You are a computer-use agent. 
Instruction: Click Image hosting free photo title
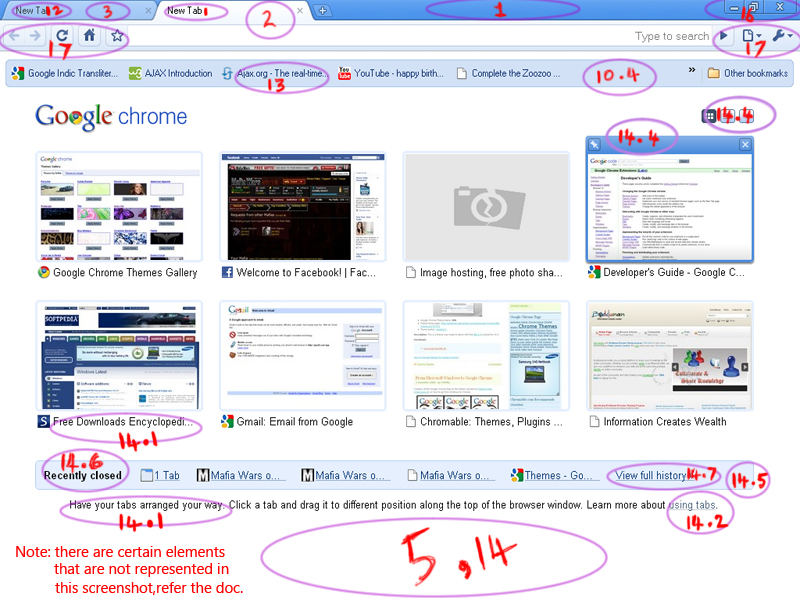[x=491, y=272]
